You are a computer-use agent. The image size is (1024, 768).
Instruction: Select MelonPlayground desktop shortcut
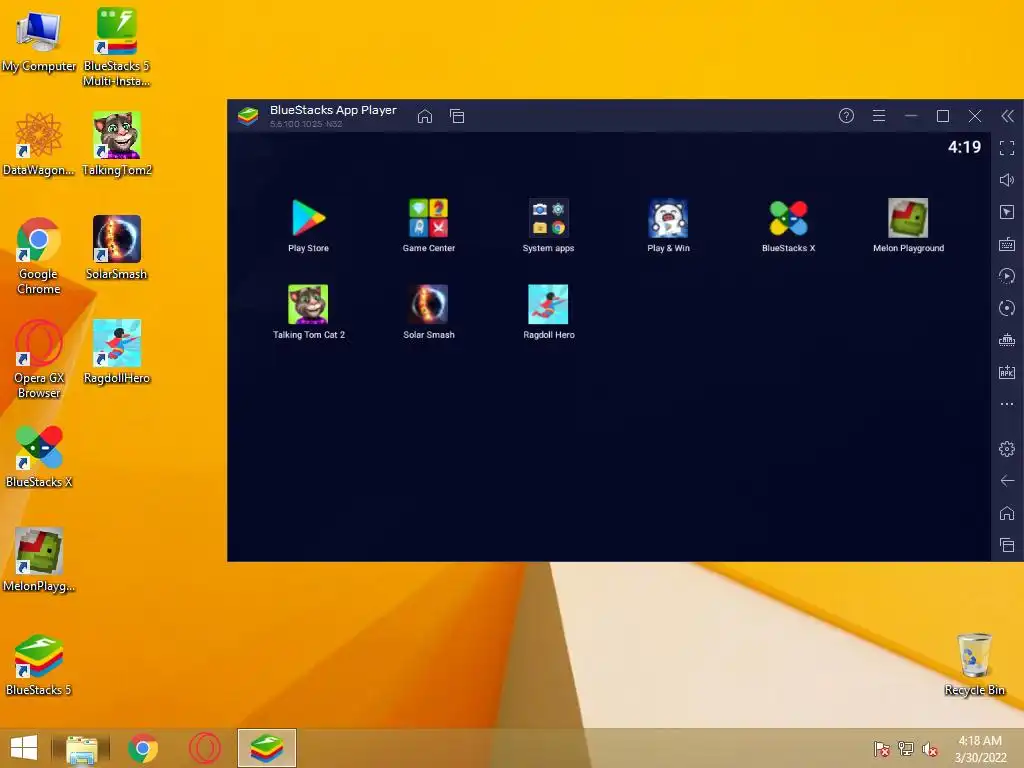point(39,560)
